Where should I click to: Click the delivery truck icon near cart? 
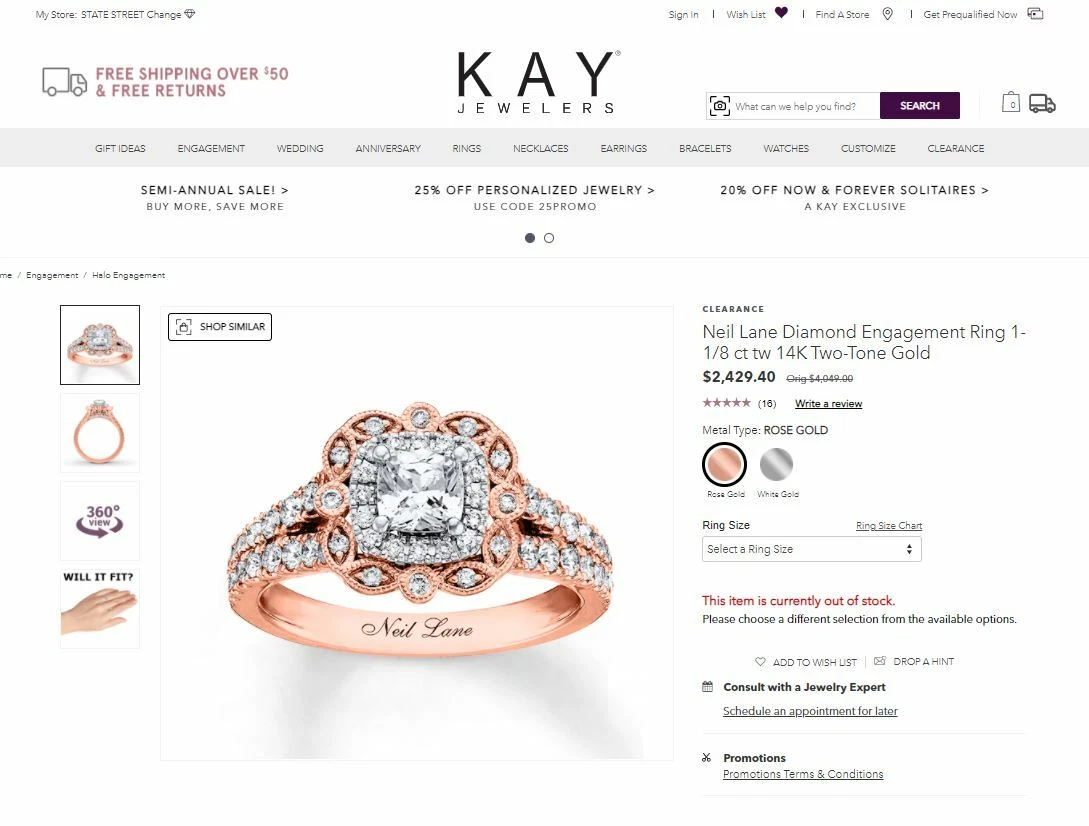click(x=1042, y=104)
